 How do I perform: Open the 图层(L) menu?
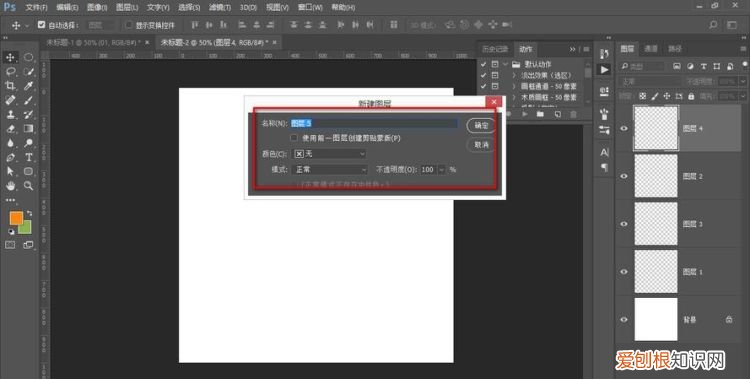point(127,8)
